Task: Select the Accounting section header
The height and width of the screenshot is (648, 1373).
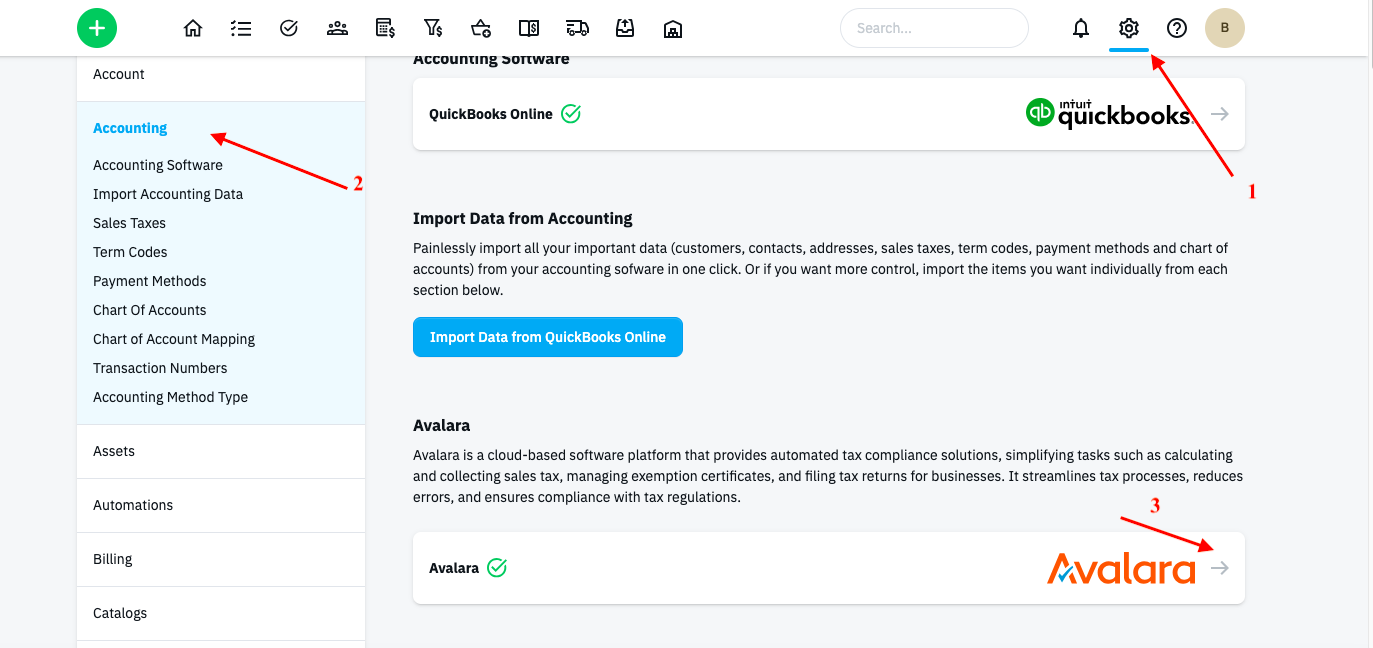Action: (130, 128)
